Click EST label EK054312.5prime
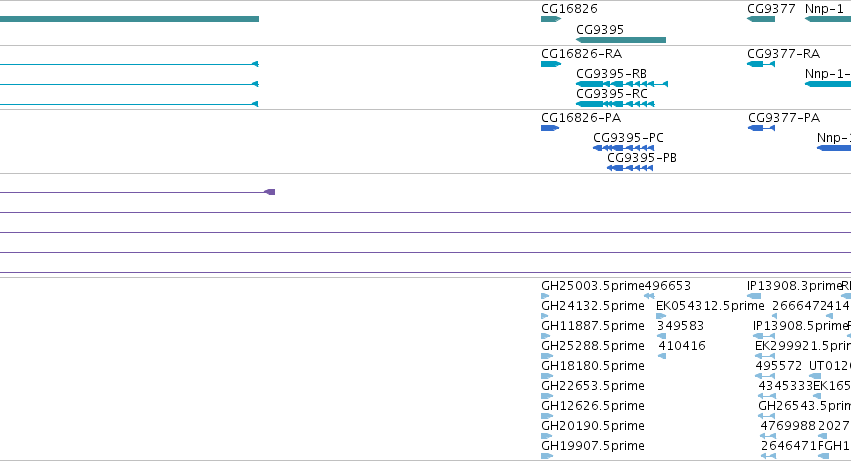This screenshot has width=851, height=461. 710,306
